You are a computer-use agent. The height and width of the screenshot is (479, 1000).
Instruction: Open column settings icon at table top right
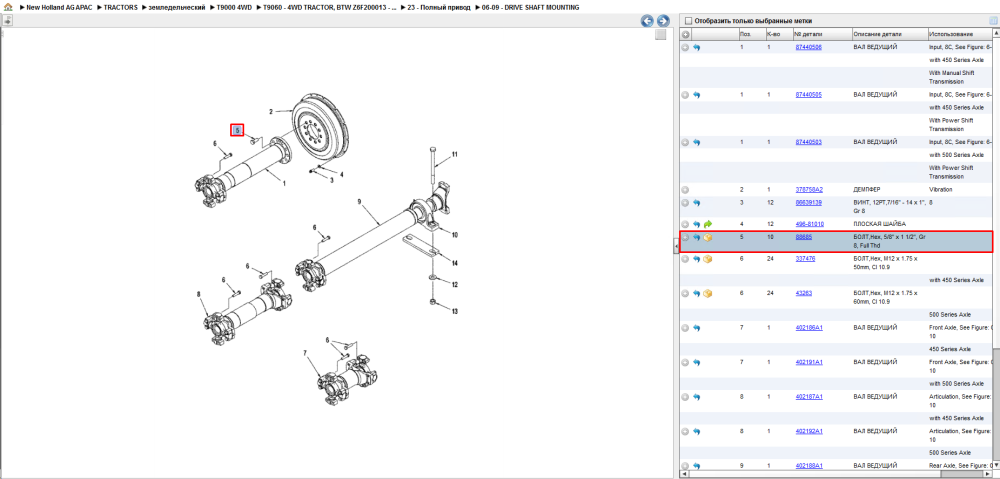(x=992, y=20)
